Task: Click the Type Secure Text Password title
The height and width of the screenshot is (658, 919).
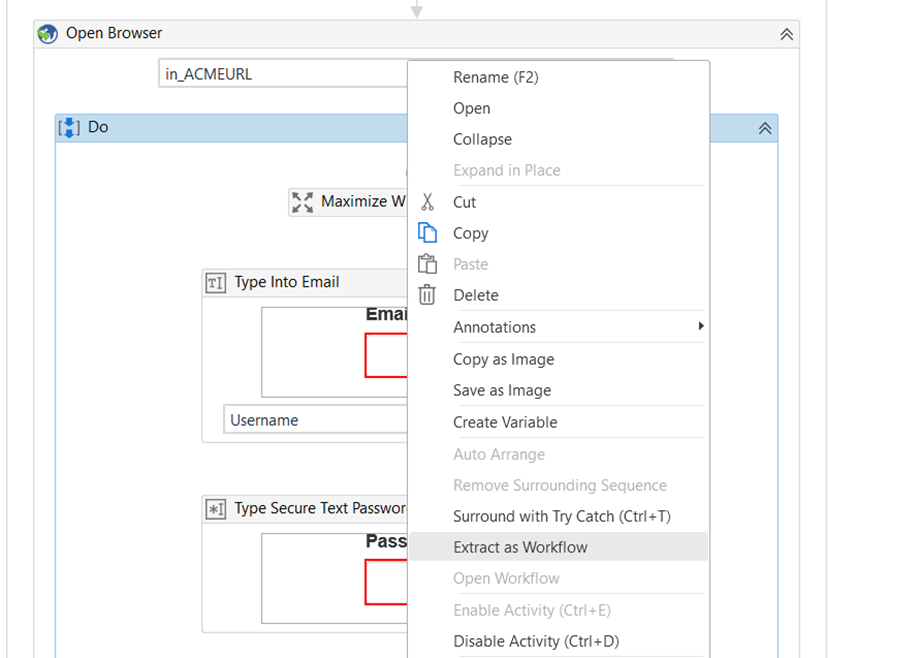Action: coord(321,508)
